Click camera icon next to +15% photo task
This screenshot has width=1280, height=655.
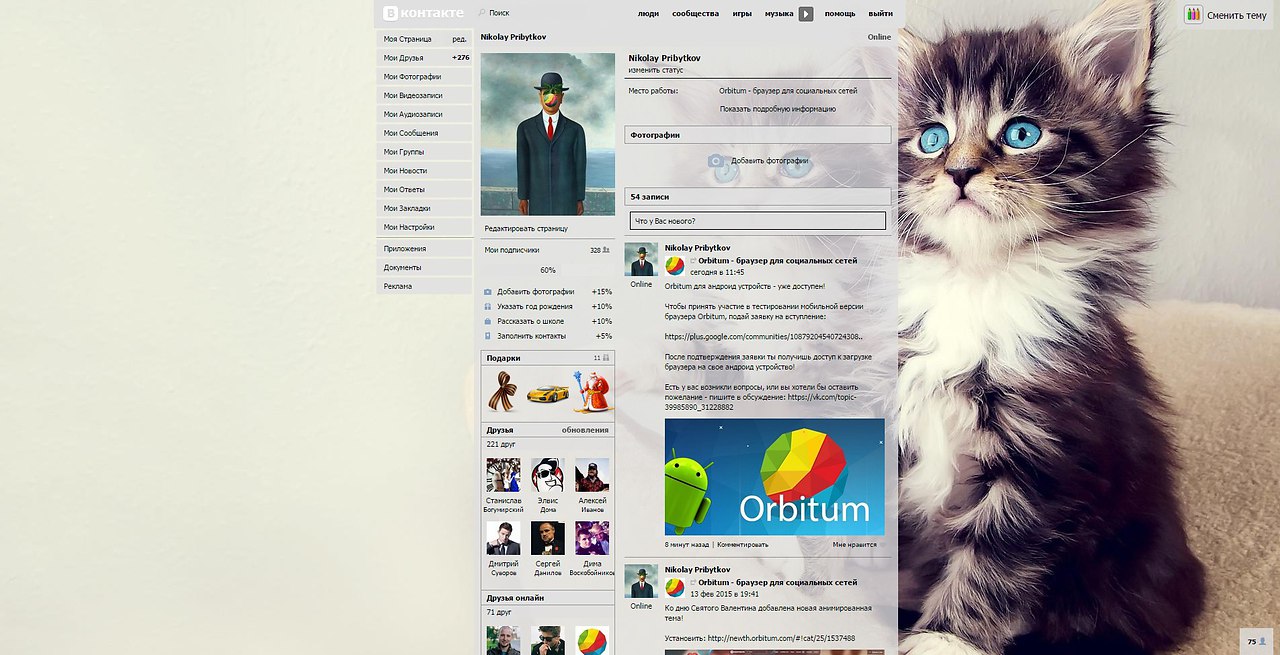(488, 292)
